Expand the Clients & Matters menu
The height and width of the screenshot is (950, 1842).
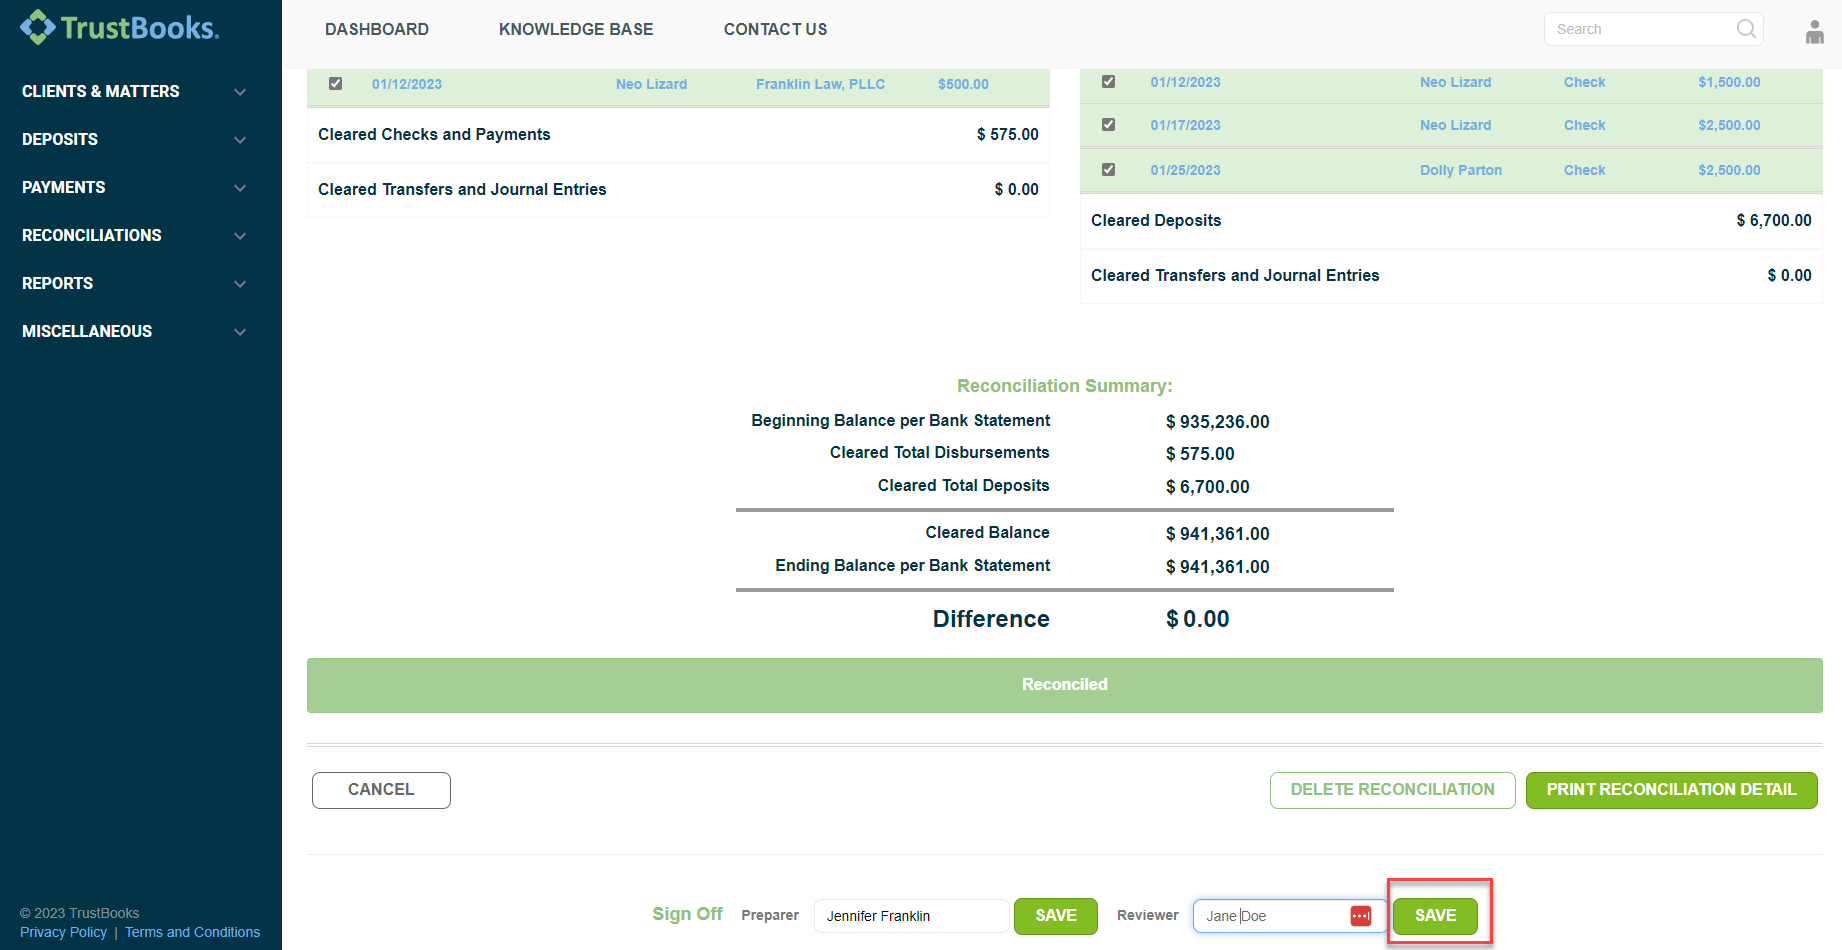click(134, 91)
